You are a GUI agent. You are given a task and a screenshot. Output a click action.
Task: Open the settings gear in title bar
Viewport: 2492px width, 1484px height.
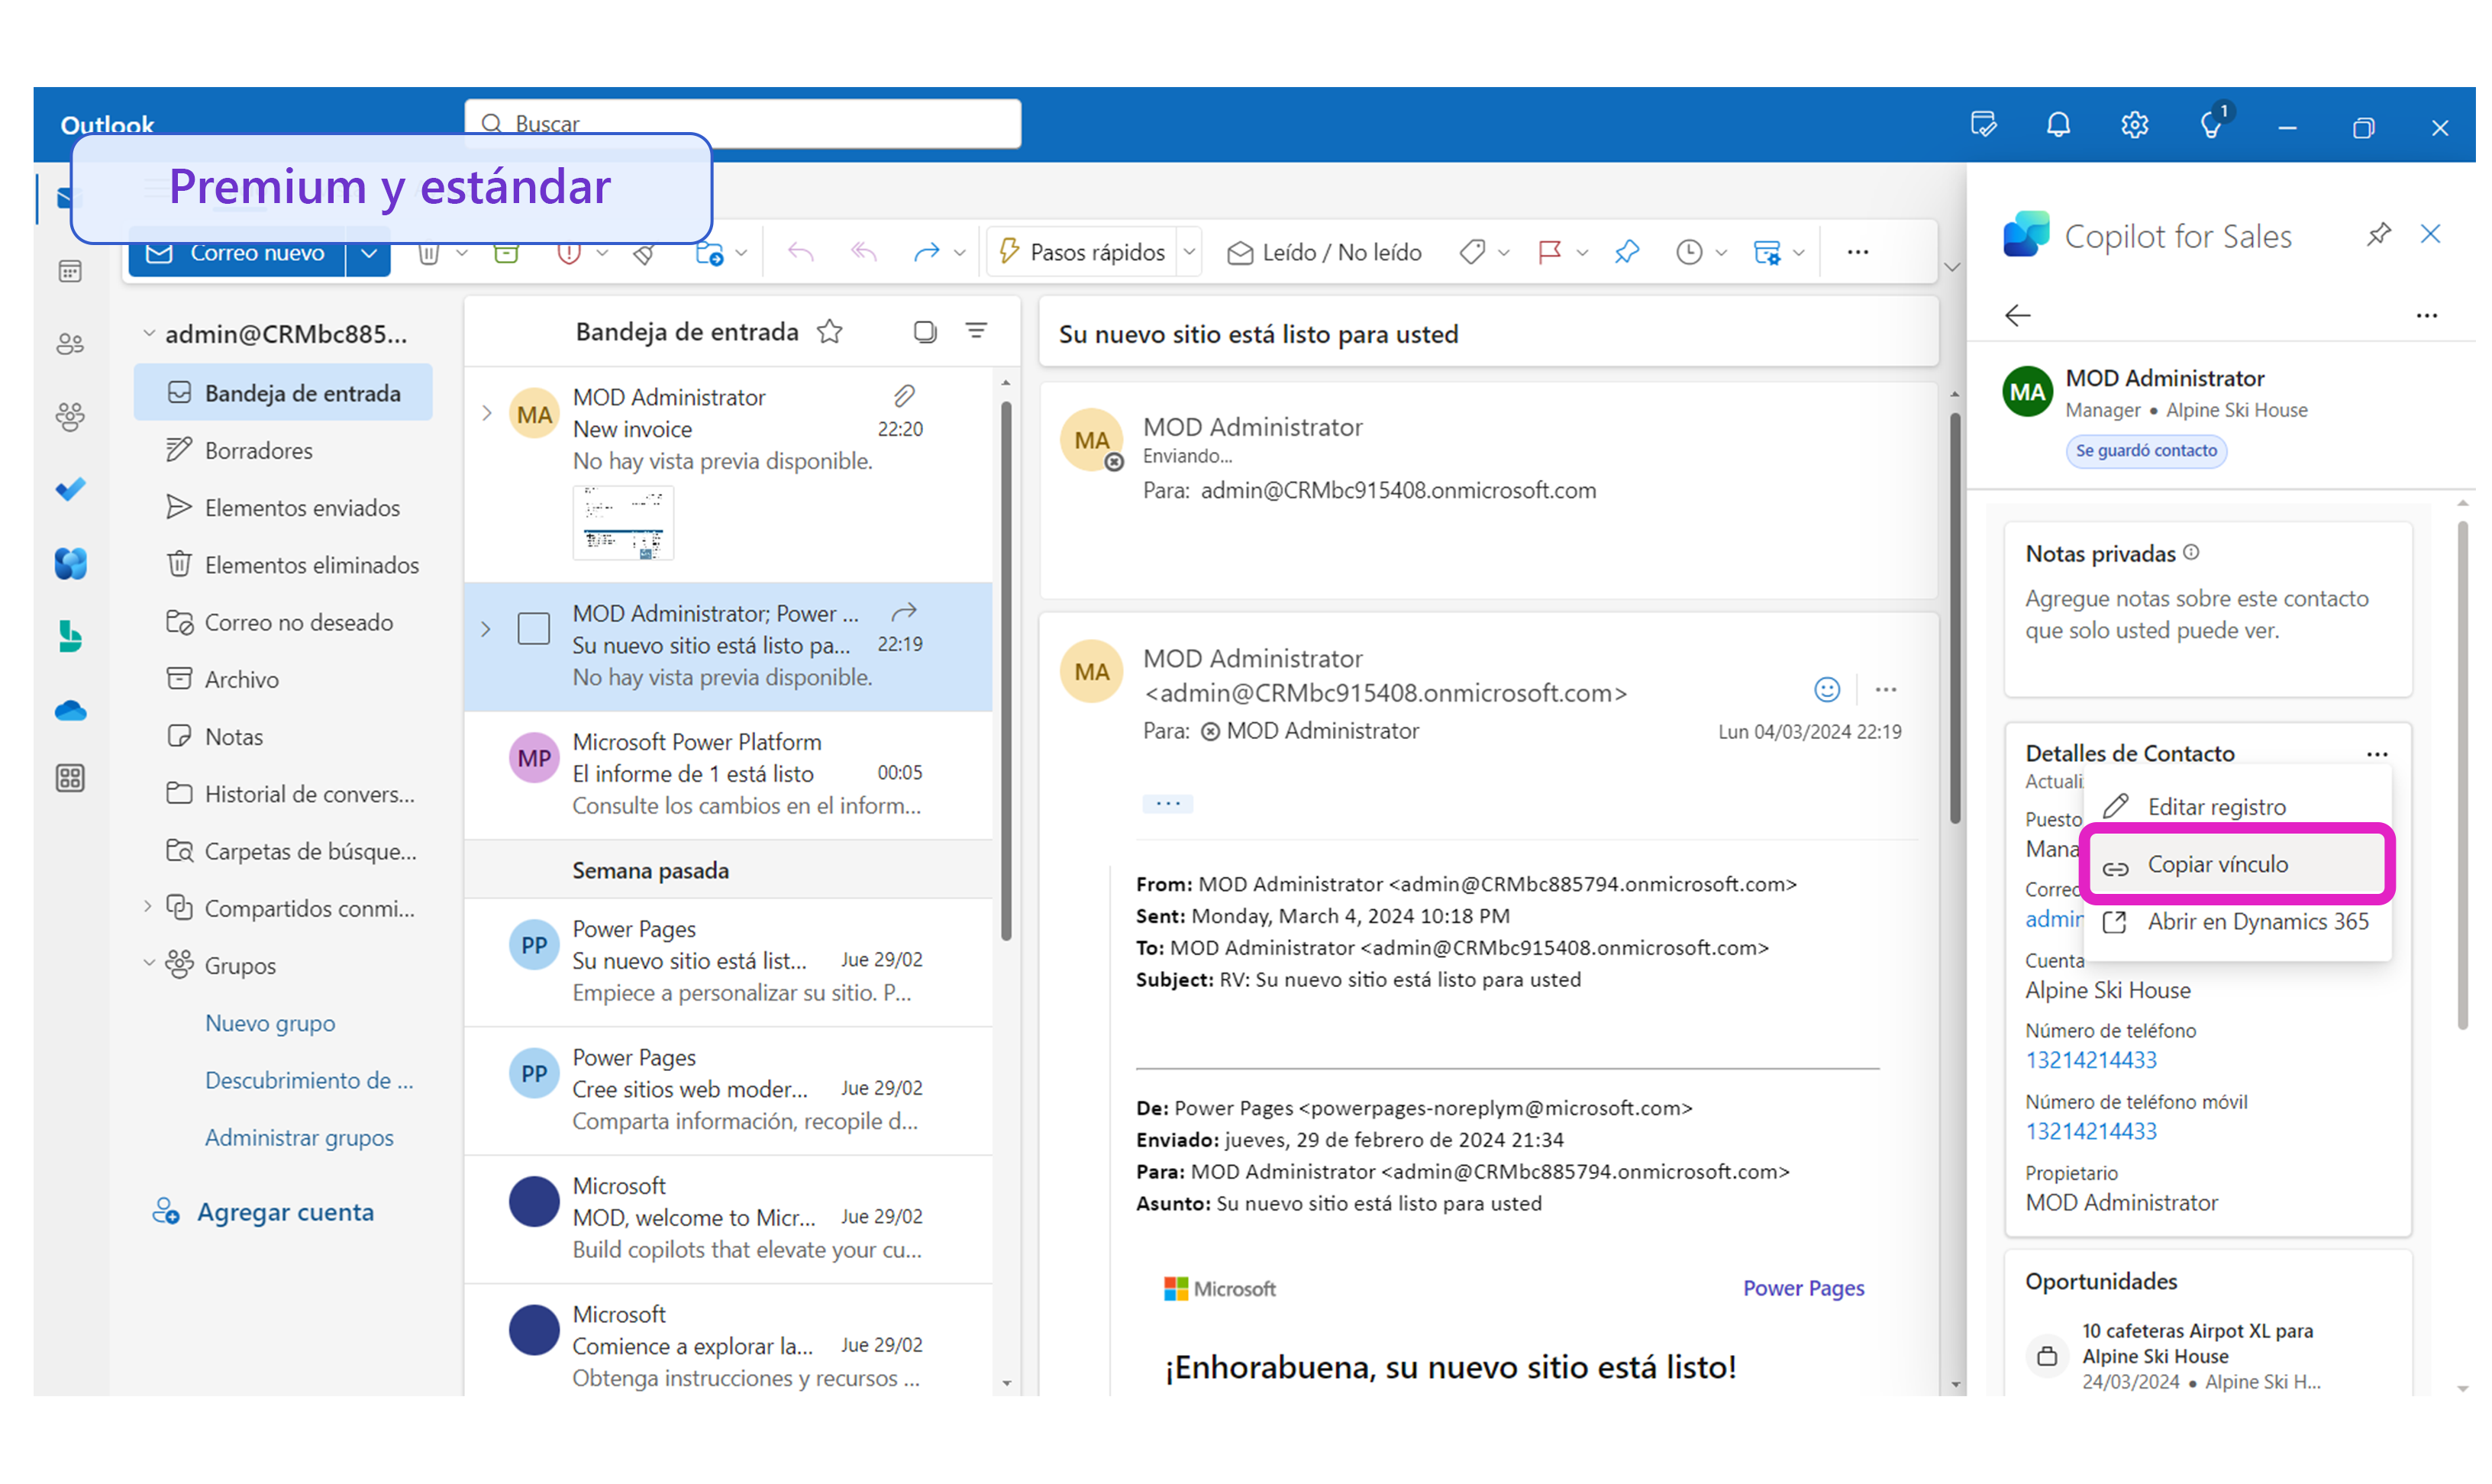tap(2133, 125)
